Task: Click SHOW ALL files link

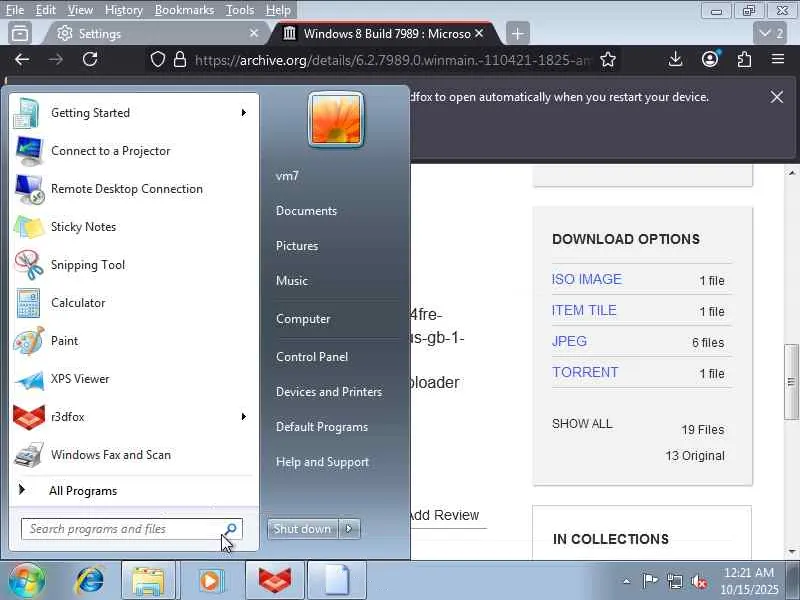Action: pos(582,424)
